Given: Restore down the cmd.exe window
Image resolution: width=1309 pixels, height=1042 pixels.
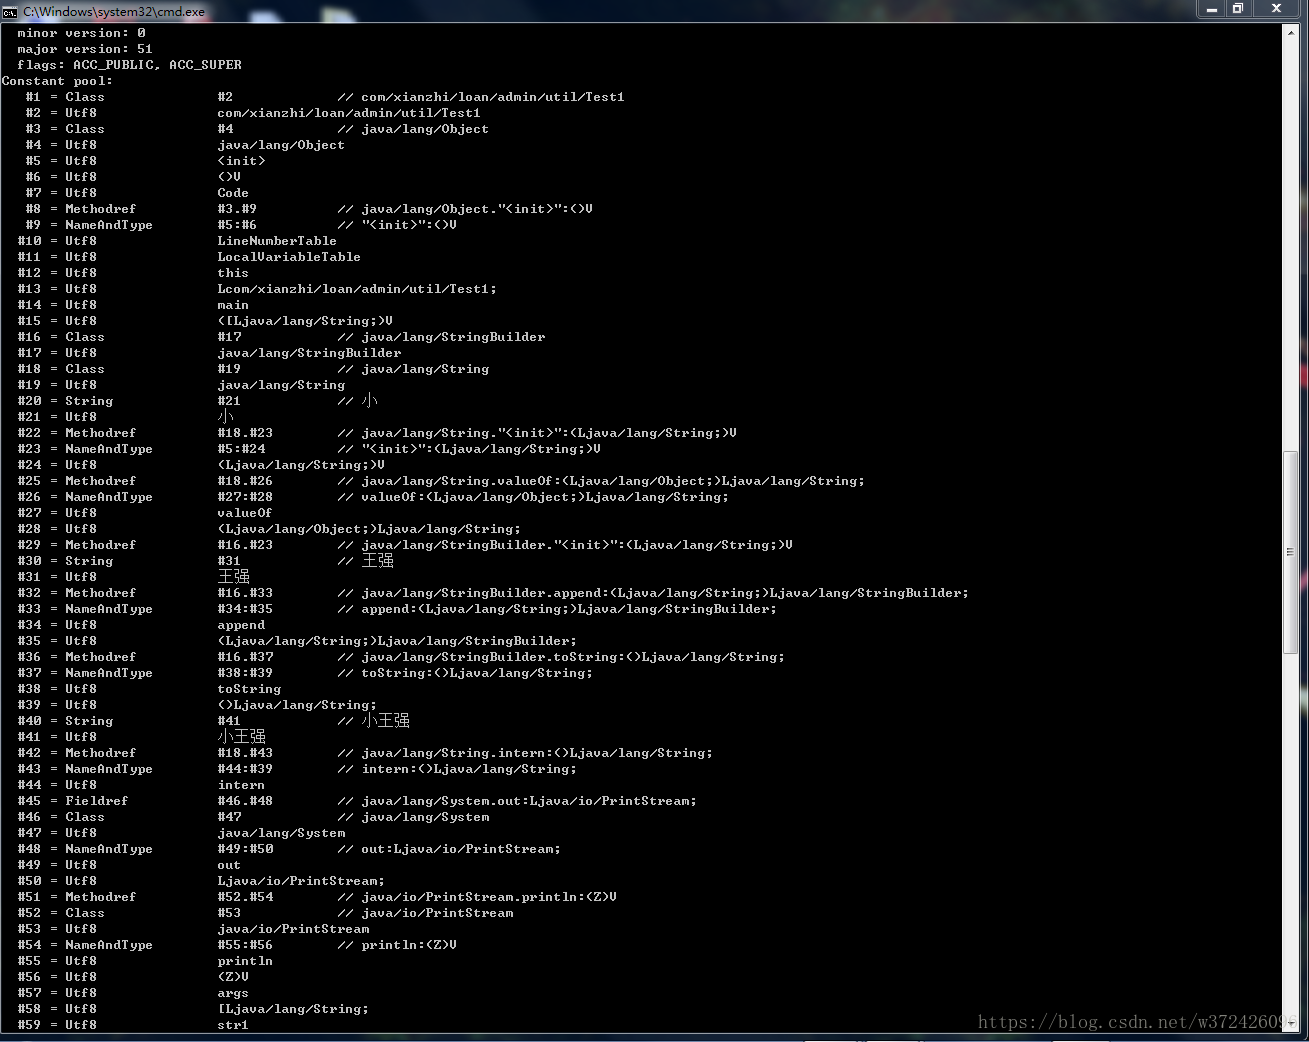Looking at the screenshot, I should [1238, 9].
